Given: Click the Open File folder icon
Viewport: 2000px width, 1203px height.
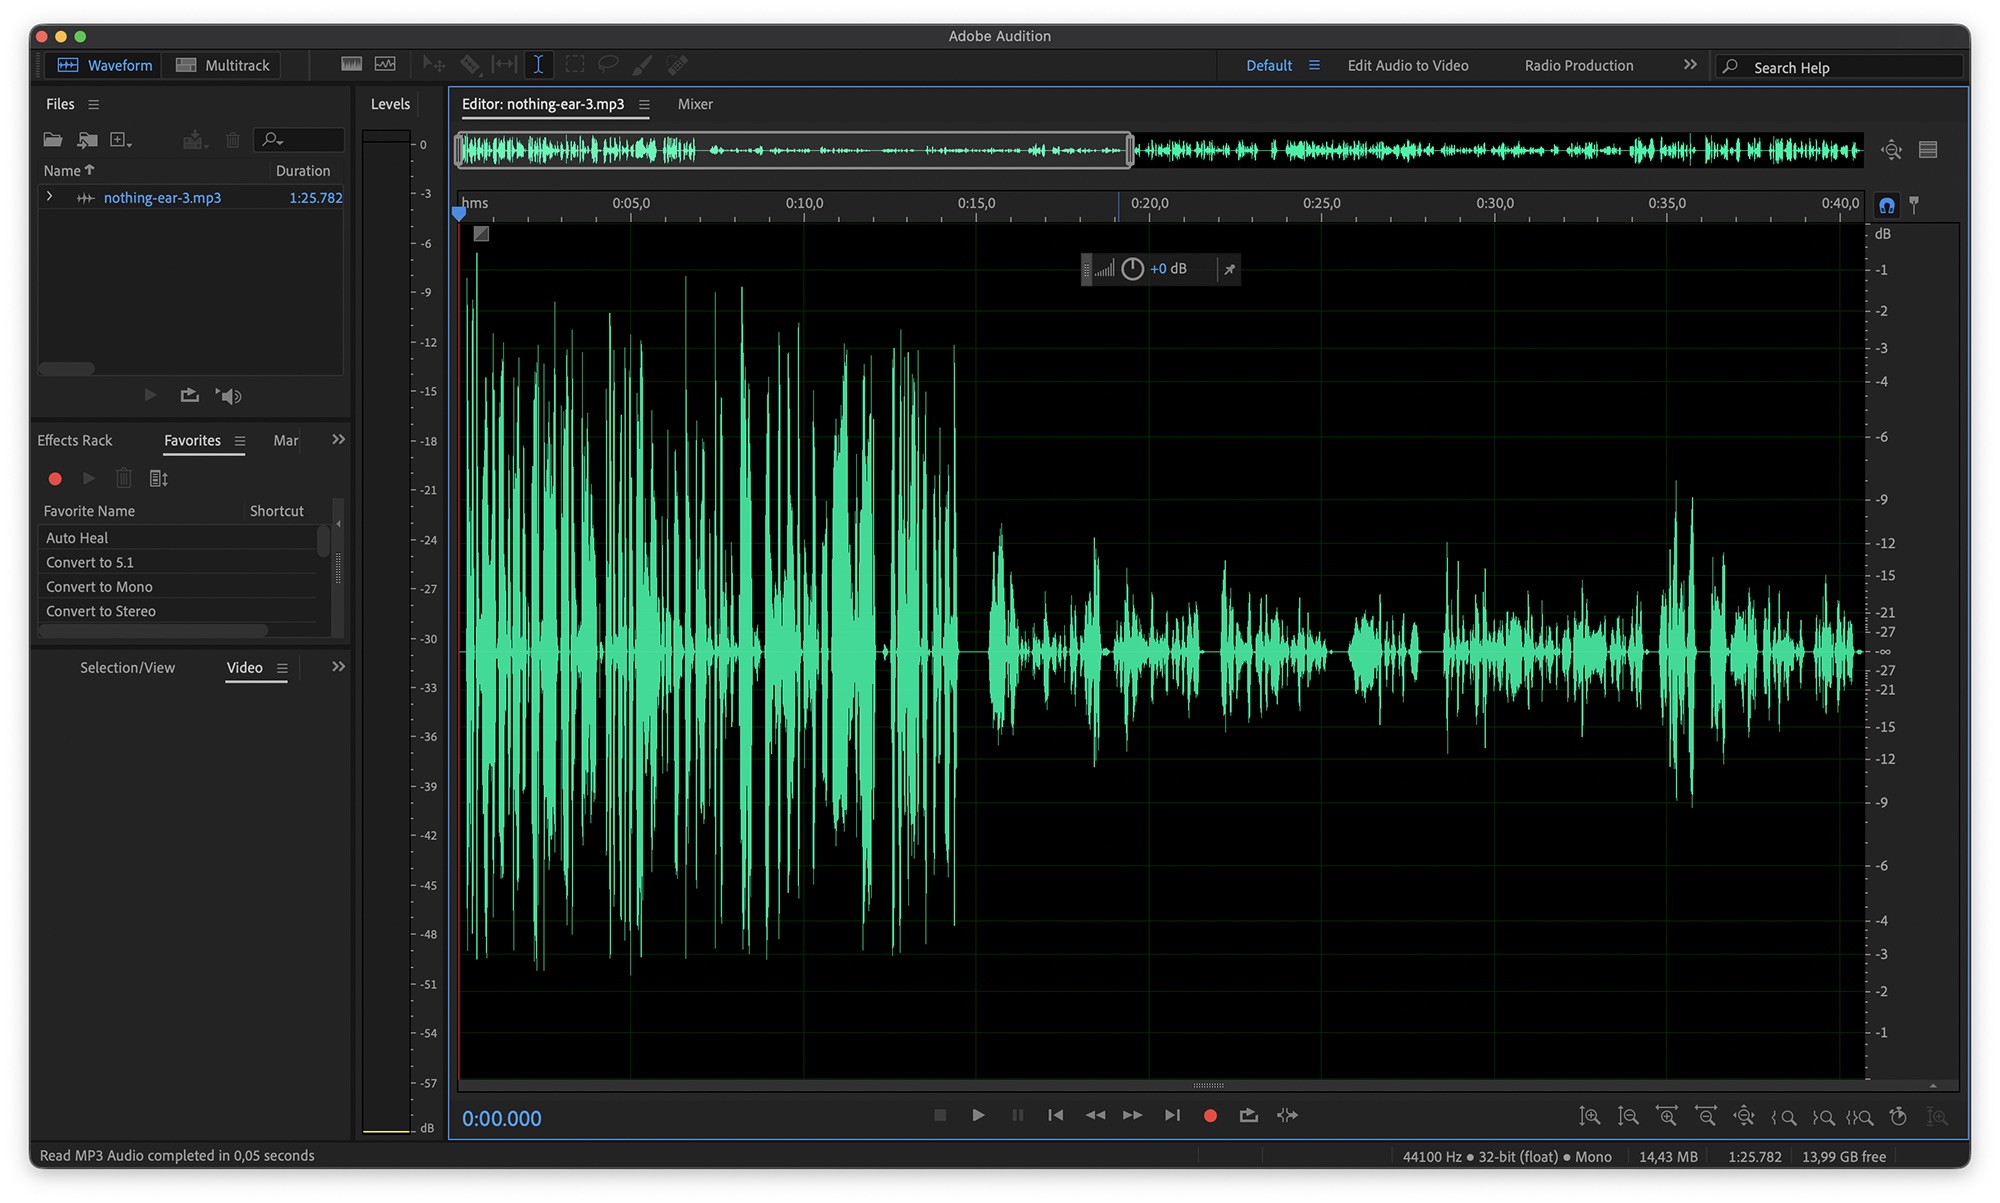Looking at the screenshot, I should pyautogui.click(x=52, y=140).
